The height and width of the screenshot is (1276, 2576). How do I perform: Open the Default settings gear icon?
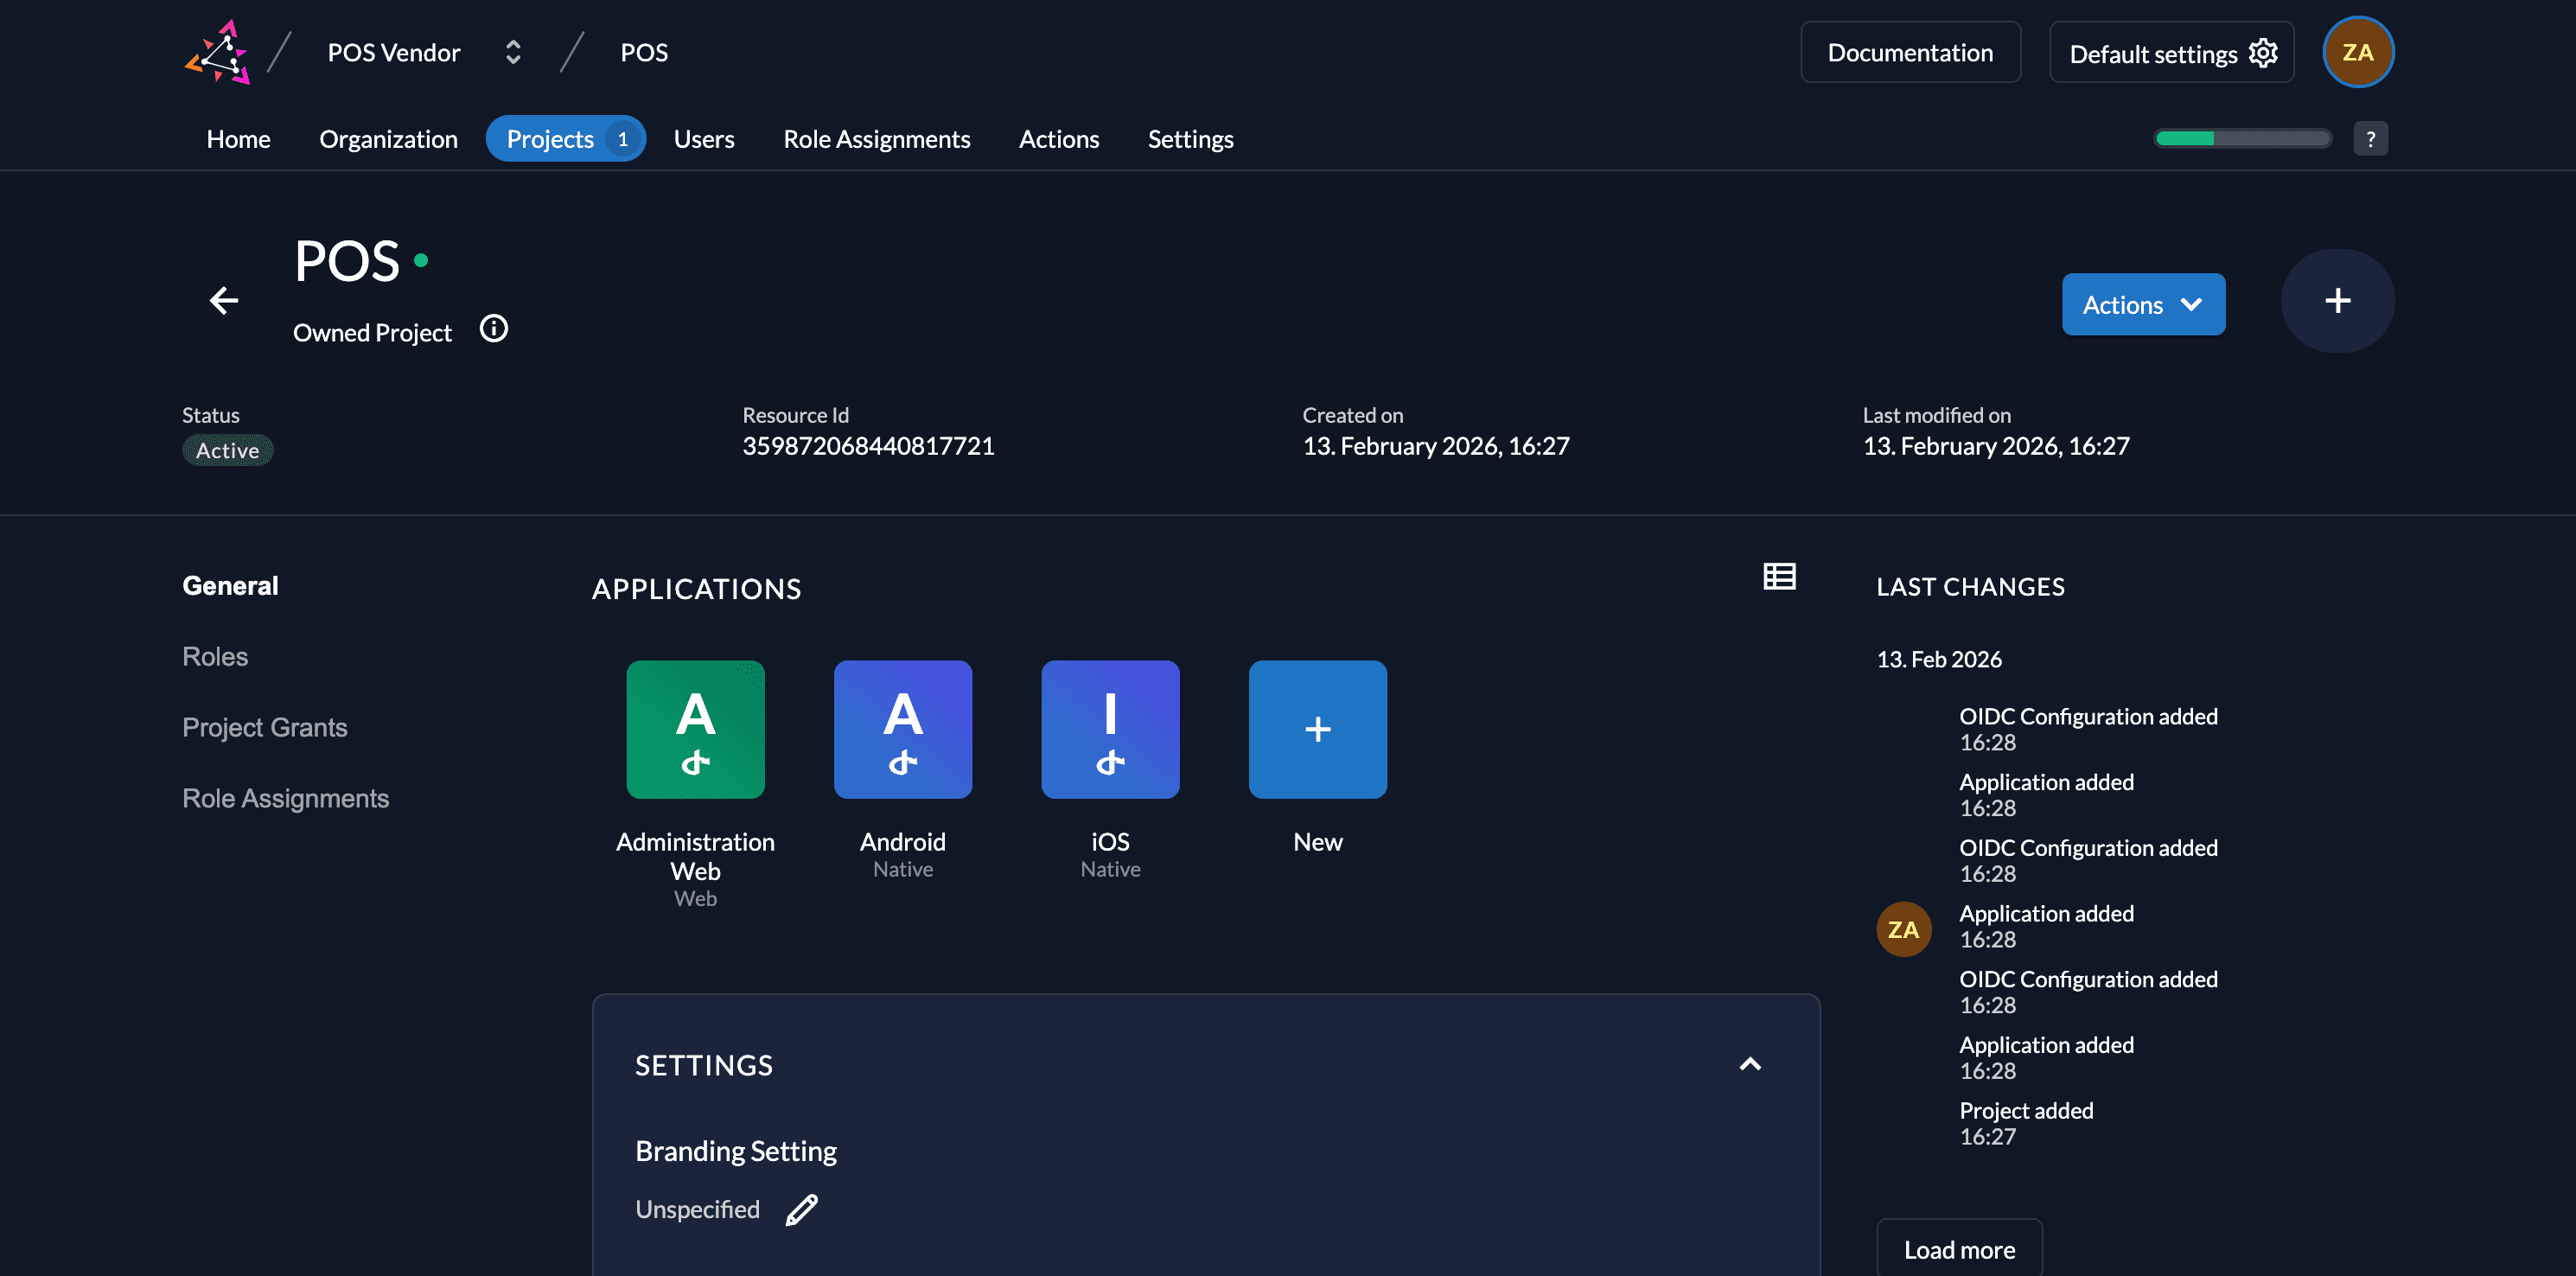[x=2264, y=52]
